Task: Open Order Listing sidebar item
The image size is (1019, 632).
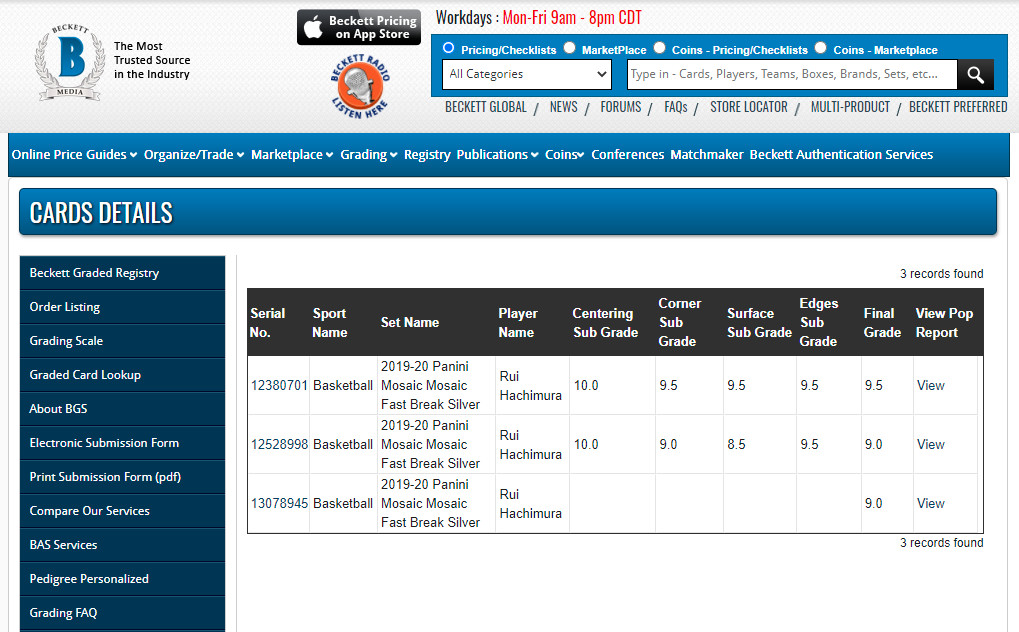Action: 122,307
